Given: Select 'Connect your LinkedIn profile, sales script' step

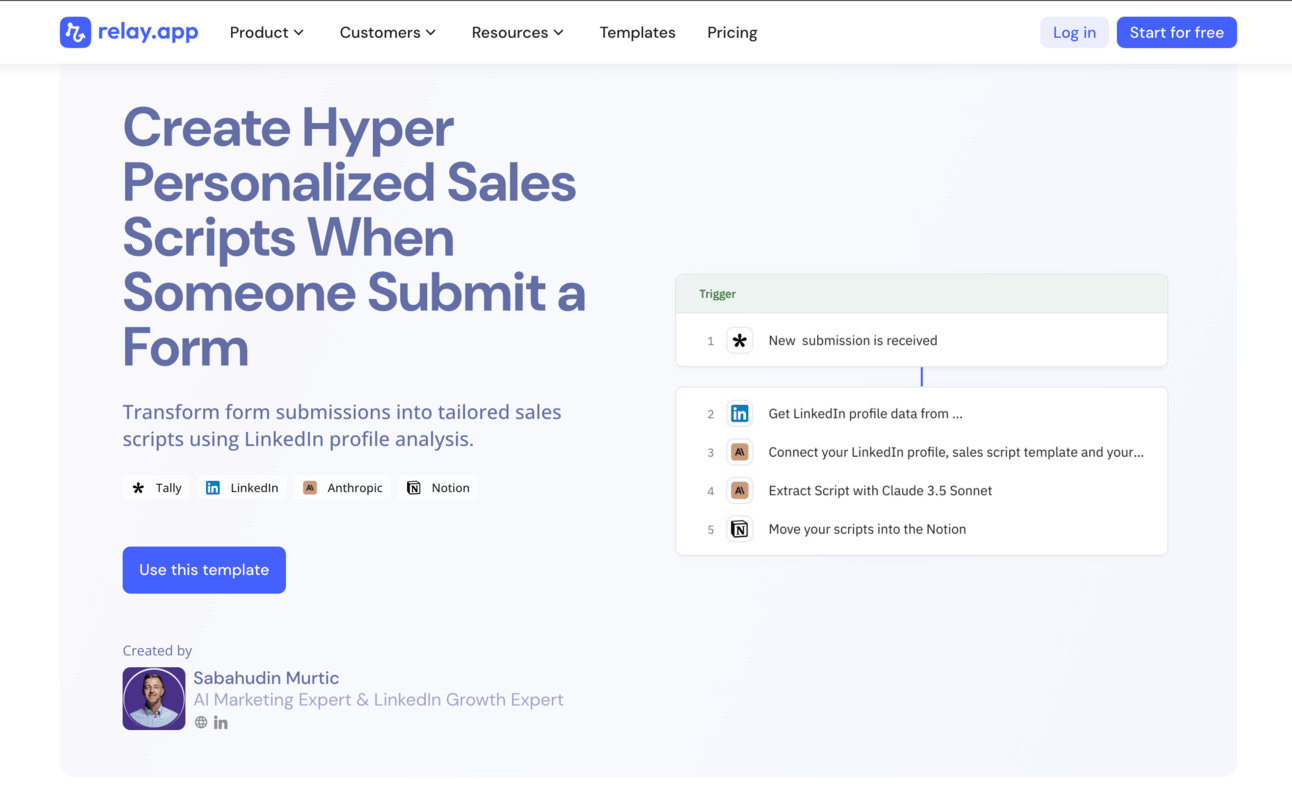Looking at the screenshot, I should [x=922, y=452].
